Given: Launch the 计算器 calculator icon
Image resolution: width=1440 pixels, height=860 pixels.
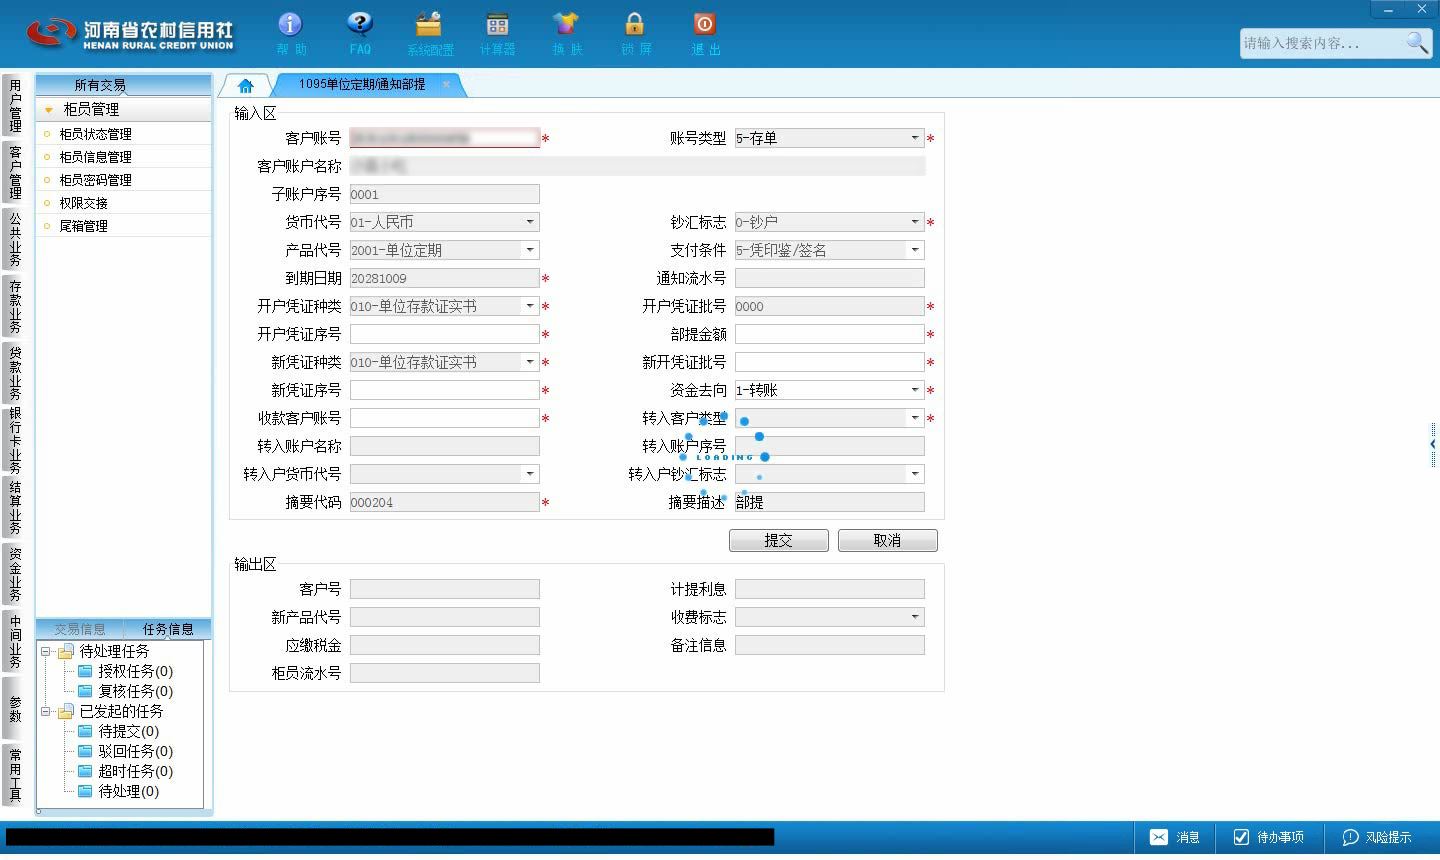Looking at the screenshot, I should 497,34.
